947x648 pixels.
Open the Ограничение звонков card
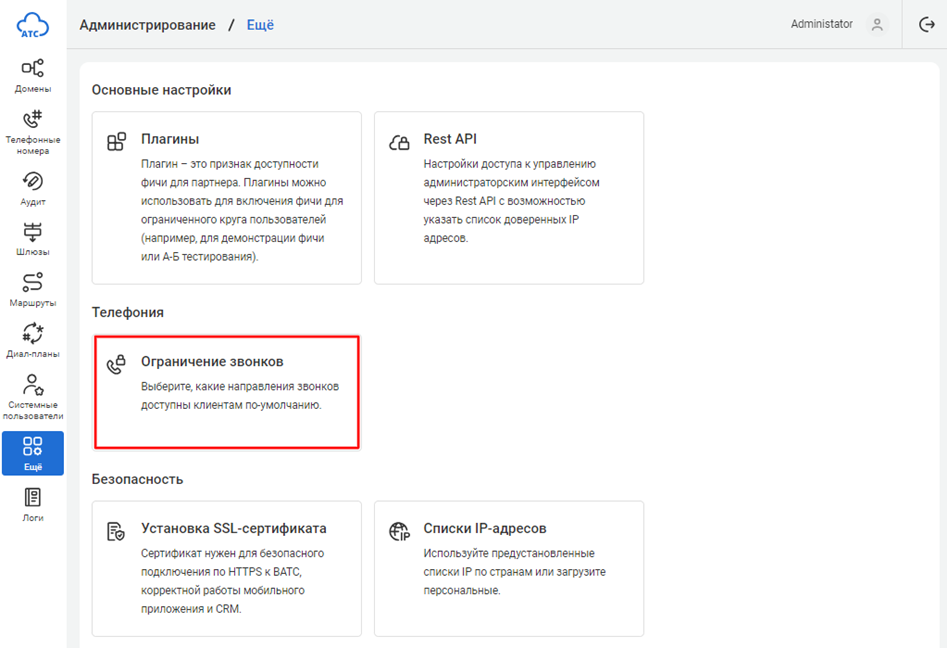click(x=227, y=391)
